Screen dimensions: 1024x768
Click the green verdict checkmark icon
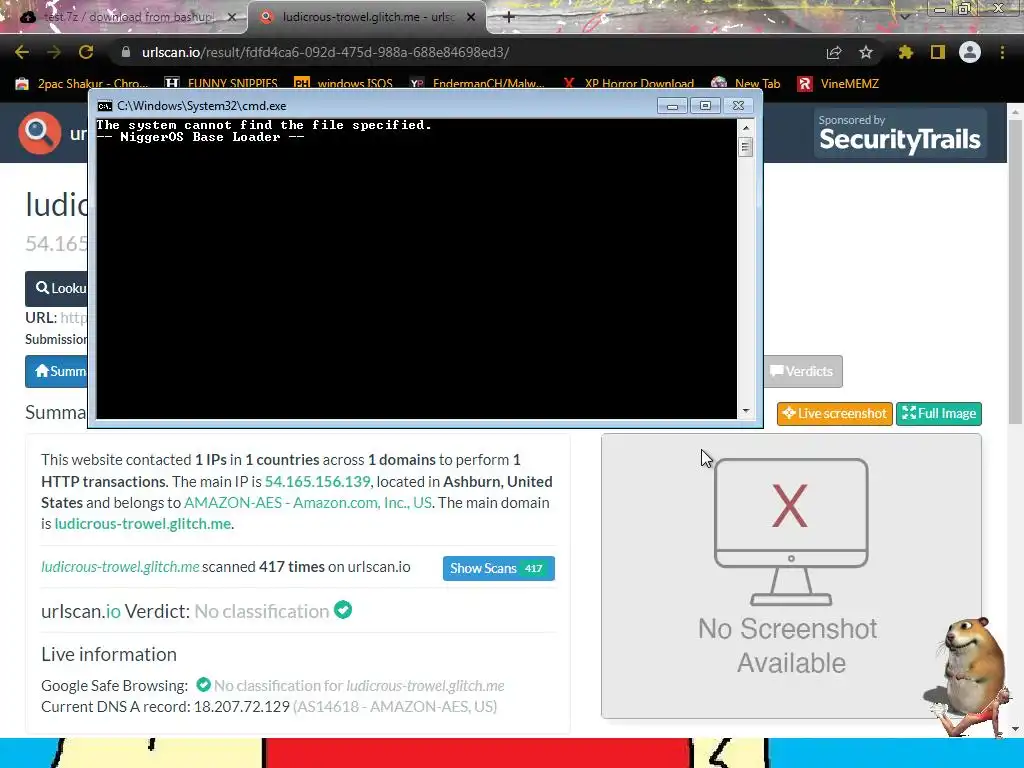343,610
